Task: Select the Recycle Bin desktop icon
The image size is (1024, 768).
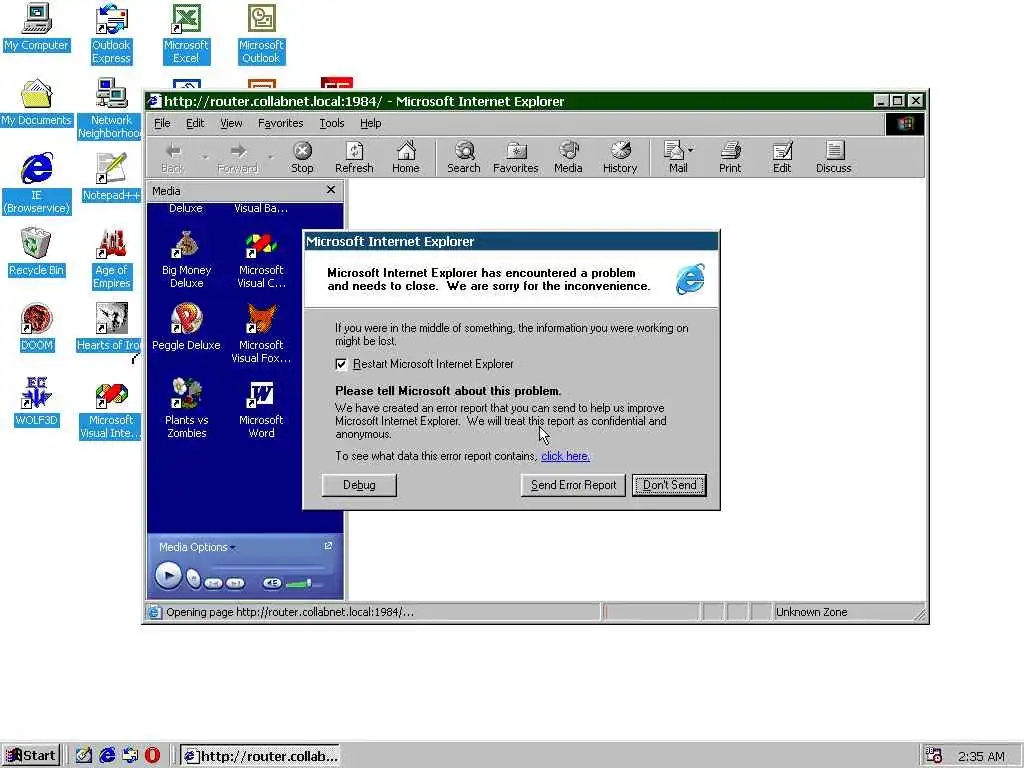Action: [x=36, y=253]
